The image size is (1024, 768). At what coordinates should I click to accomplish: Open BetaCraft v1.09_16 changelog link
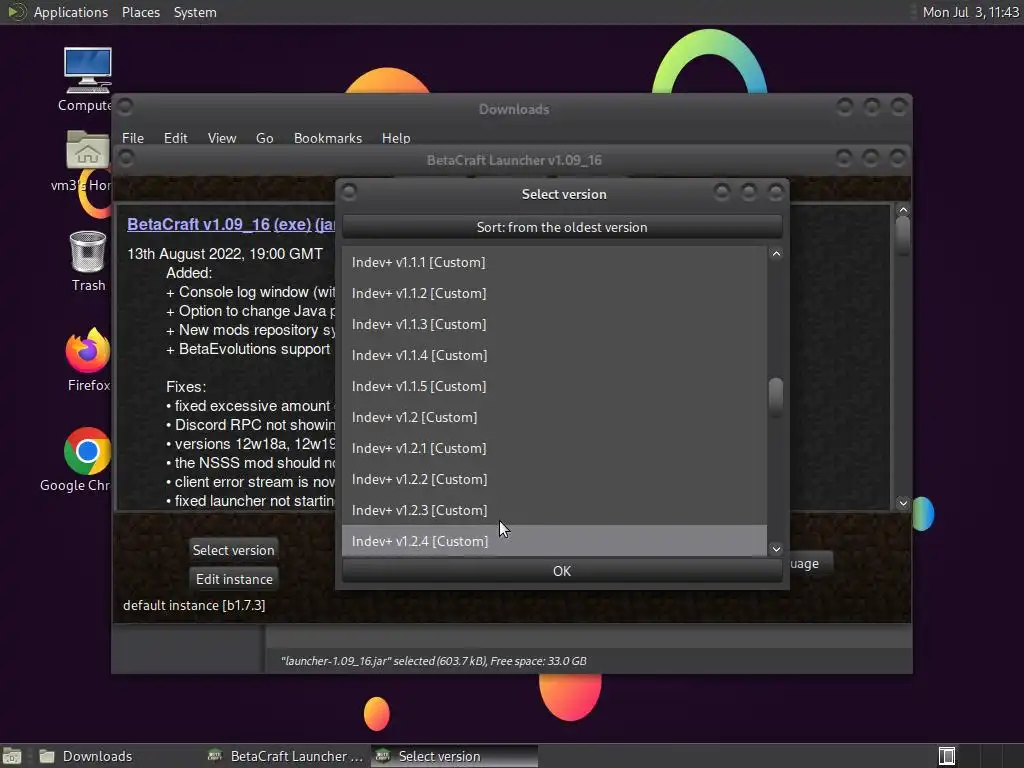pos(198,224)
